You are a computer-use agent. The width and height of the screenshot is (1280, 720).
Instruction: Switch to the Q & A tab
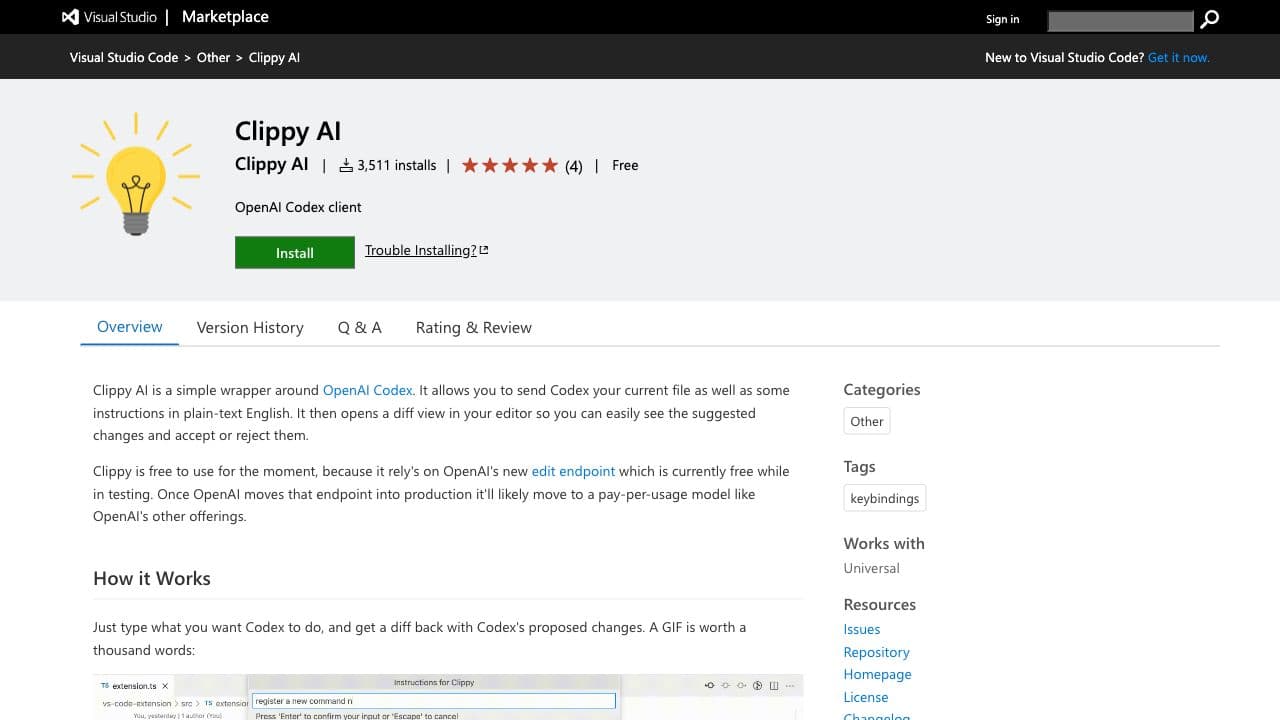coord(359,327)
